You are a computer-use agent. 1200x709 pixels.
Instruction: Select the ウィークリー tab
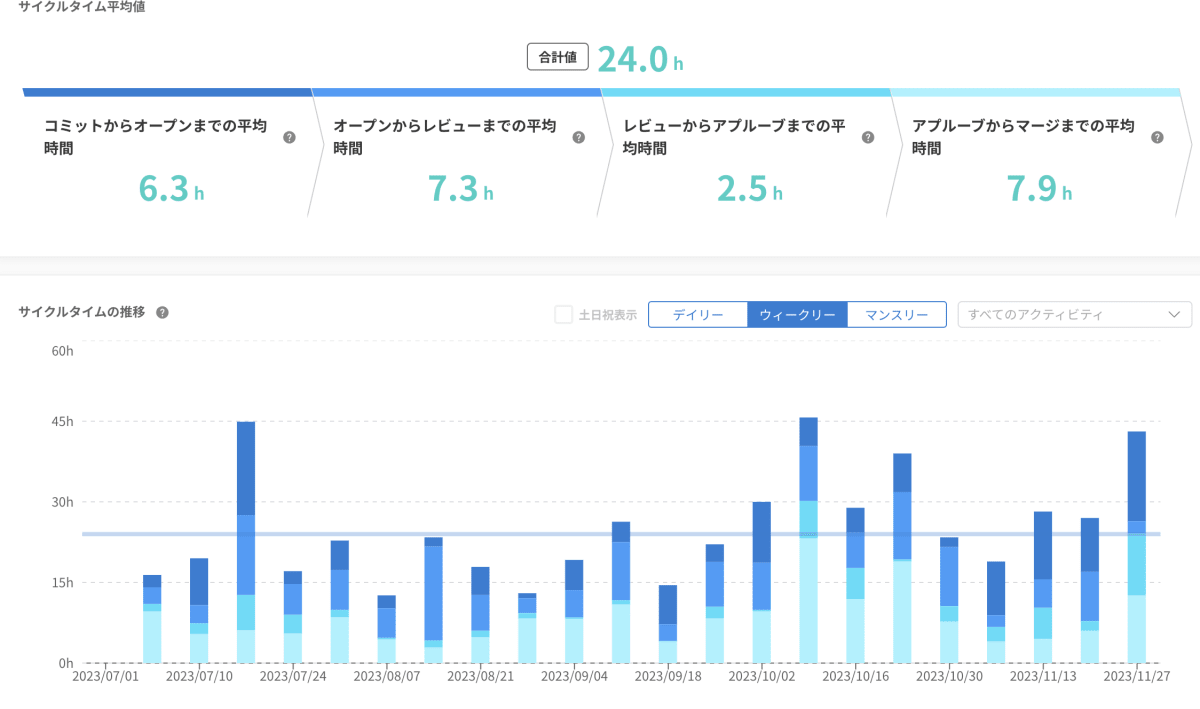click(x=797, y=314)
